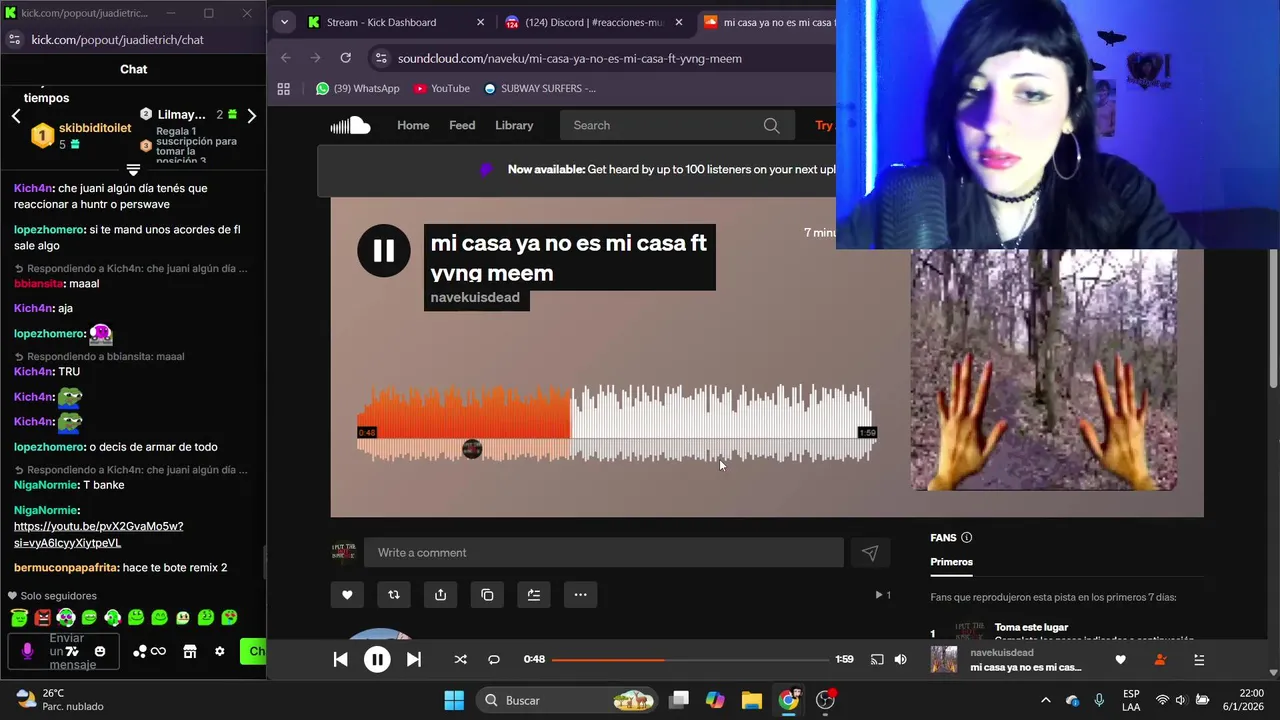Close the Stream - Kick Dashboard tab

click(480, 22)
